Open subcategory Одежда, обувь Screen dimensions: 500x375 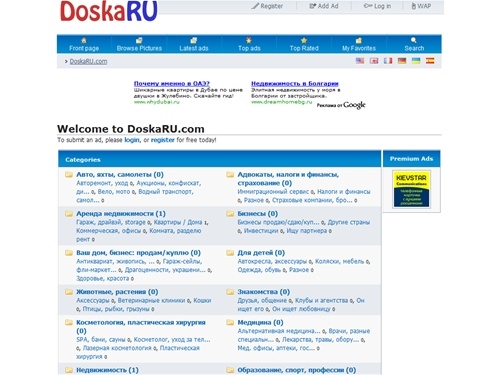[x=259, y=270]
